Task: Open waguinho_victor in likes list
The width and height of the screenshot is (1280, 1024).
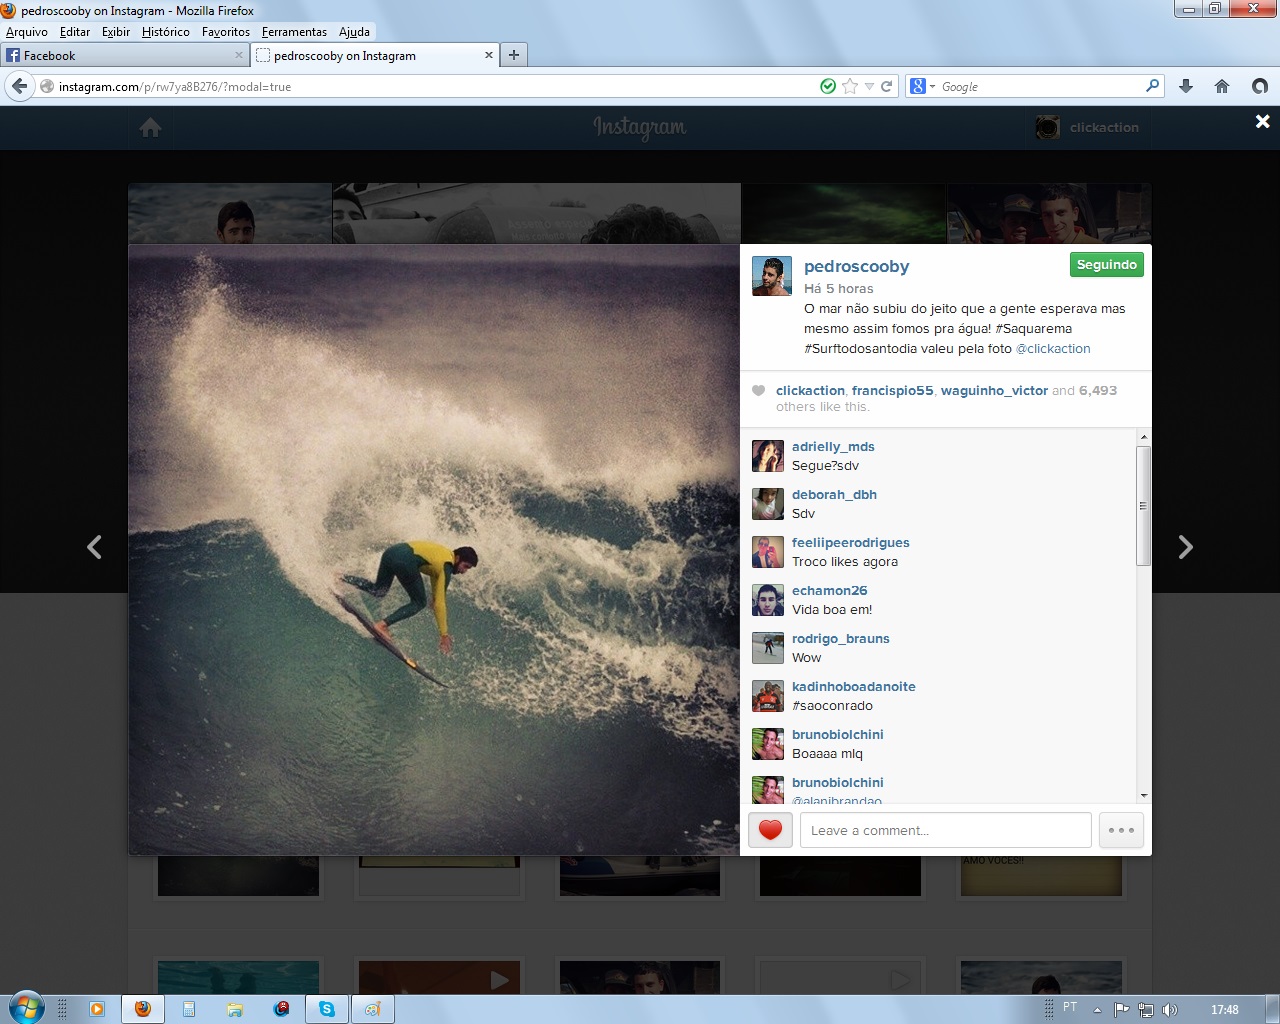Action: pos(994,391)
